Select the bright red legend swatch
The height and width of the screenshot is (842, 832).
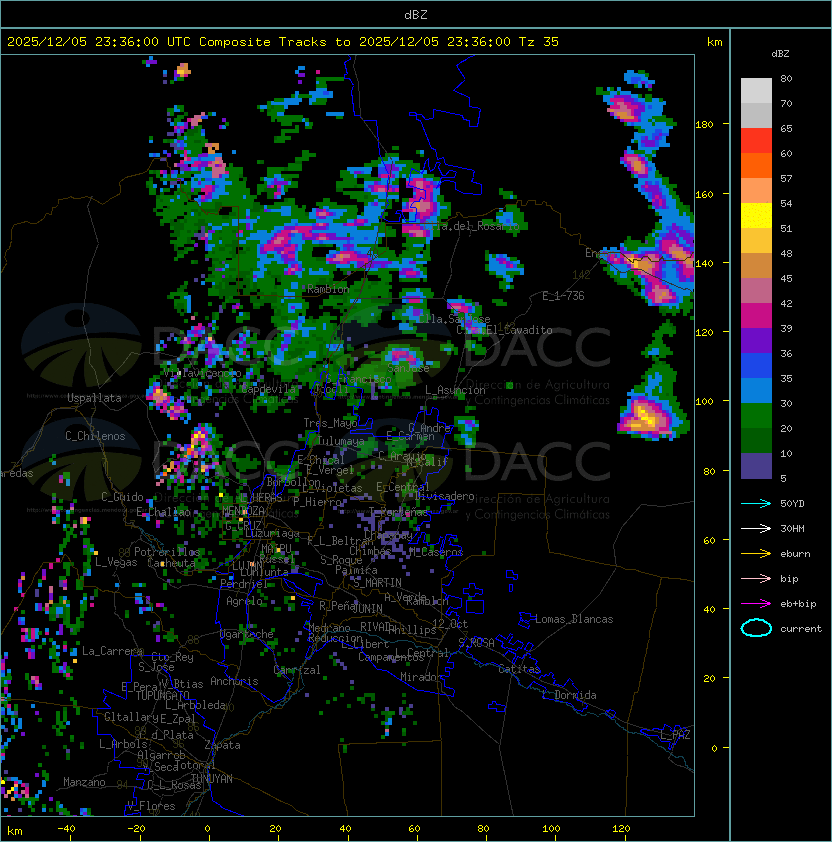tap(756, 141)
